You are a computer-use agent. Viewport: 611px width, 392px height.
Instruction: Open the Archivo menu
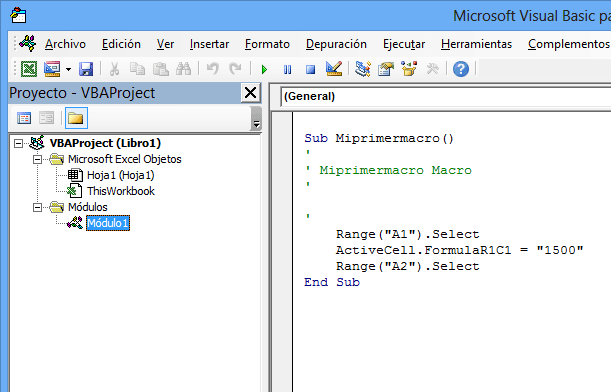(x=65, y=44)
